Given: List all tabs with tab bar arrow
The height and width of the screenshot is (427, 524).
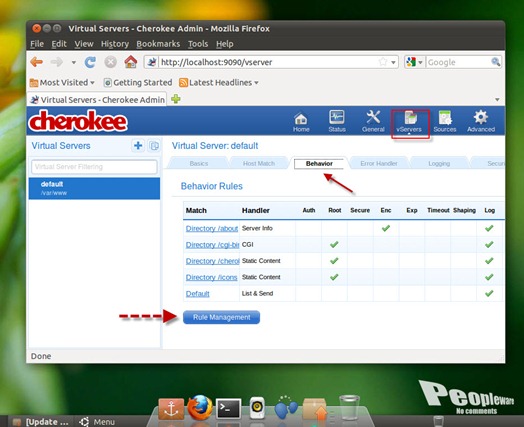Looking at the screenshot, I should pyautogui.click(x=497, y=100).
